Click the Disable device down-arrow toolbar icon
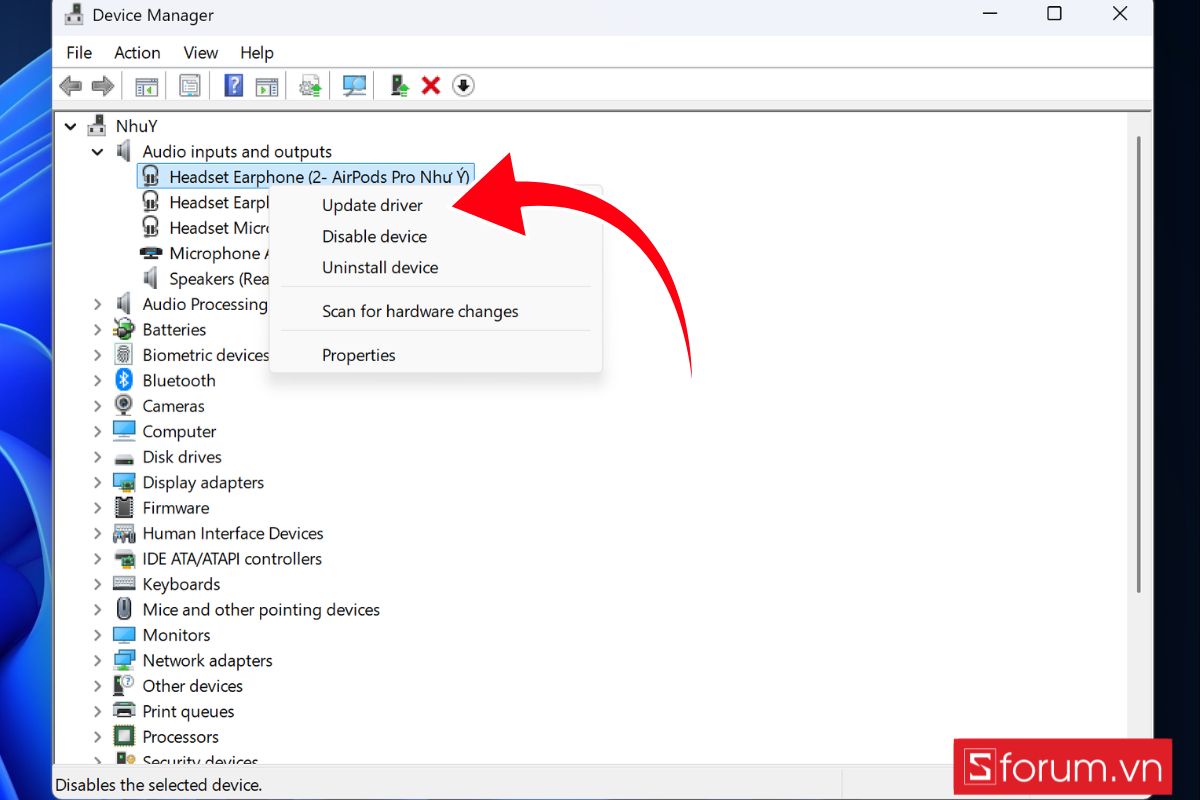1200x800 pixels. [x=463, y=86]
